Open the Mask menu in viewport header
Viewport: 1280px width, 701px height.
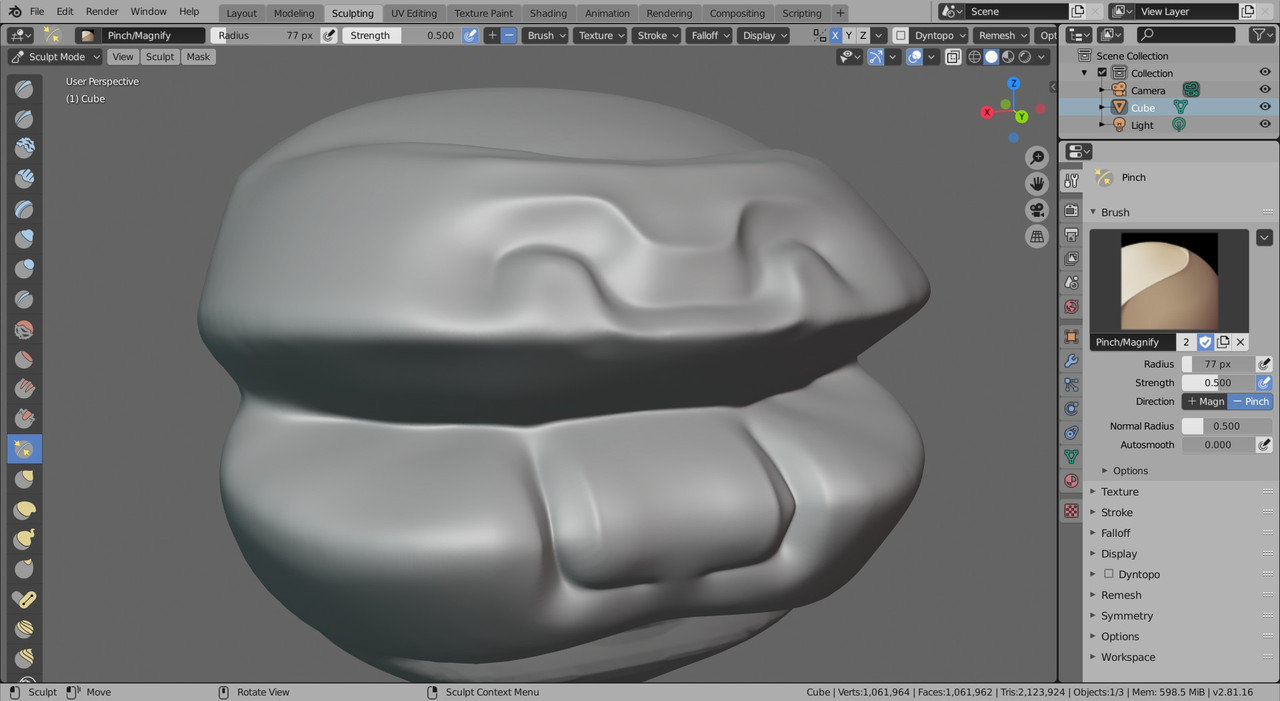click(x=198, y=57)
